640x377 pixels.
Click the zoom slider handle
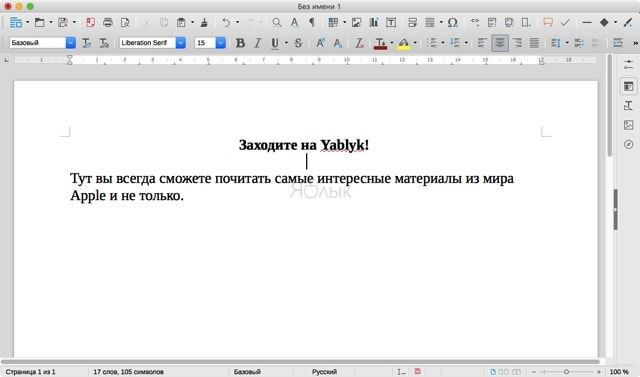click(x=566, y=372)
